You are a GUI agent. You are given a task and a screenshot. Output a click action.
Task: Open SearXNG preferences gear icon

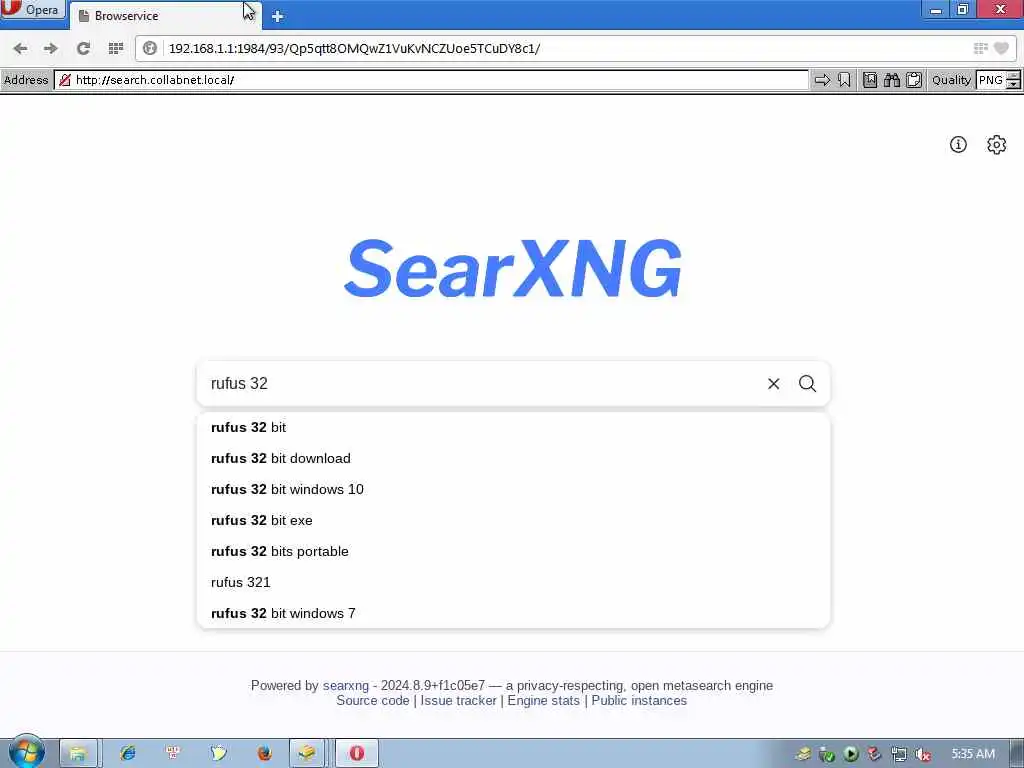(x=997, y=144)
